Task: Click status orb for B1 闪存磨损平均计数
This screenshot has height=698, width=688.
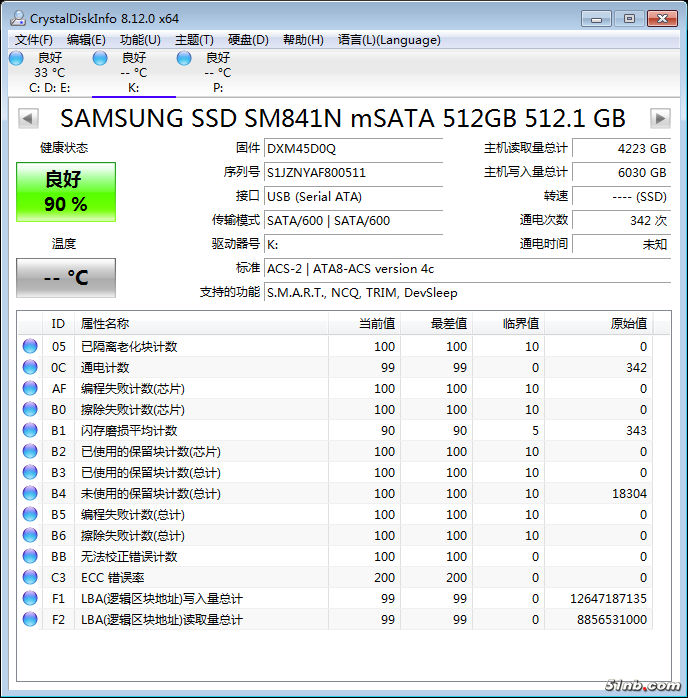Action: pos(30,430)
